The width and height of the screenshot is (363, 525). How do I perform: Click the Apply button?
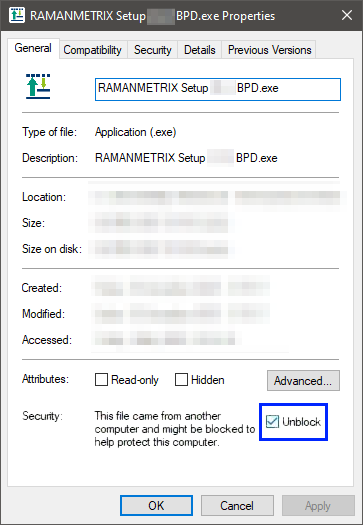click(x=318, y=505)
